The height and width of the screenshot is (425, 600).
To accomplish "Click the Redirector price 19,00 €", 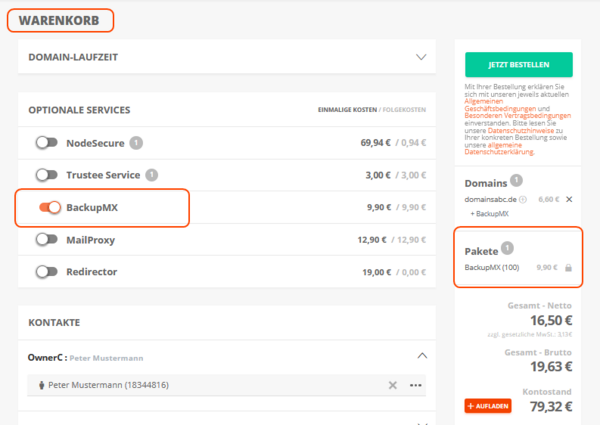I will click(x=377, y=272).
